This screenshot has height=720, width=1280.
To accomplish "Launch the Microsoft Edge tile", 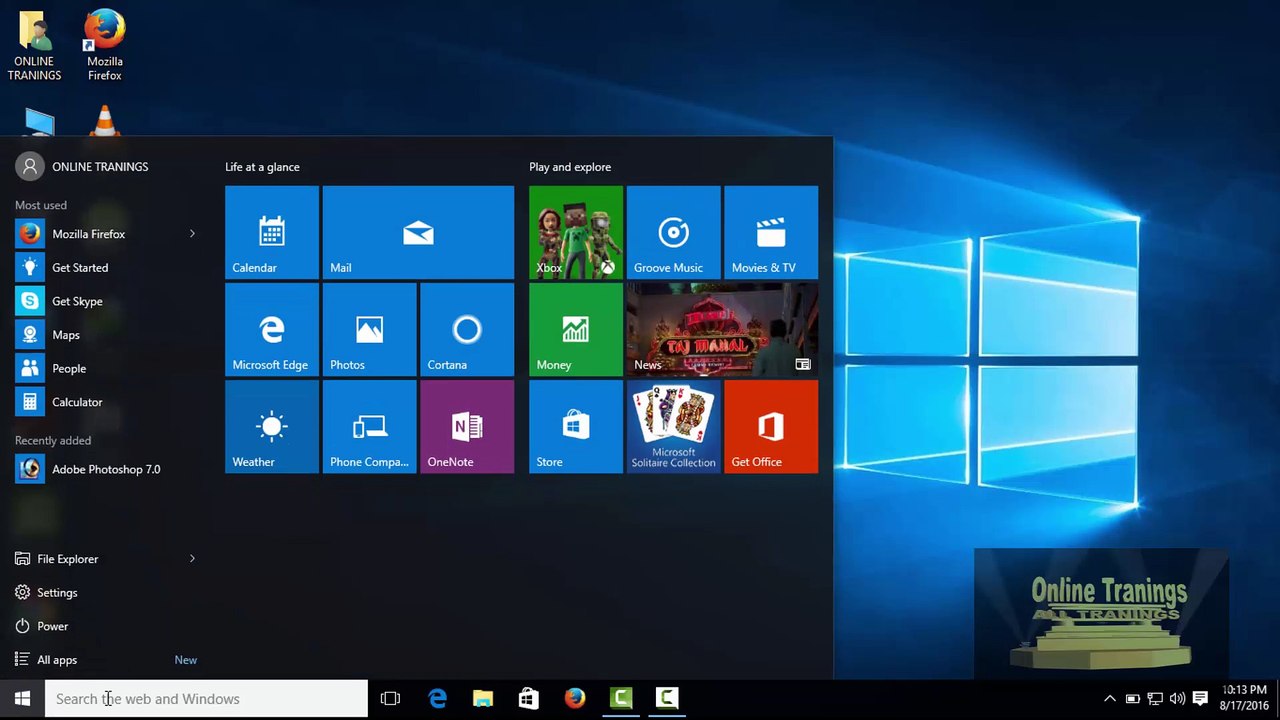I will point(272,329).
